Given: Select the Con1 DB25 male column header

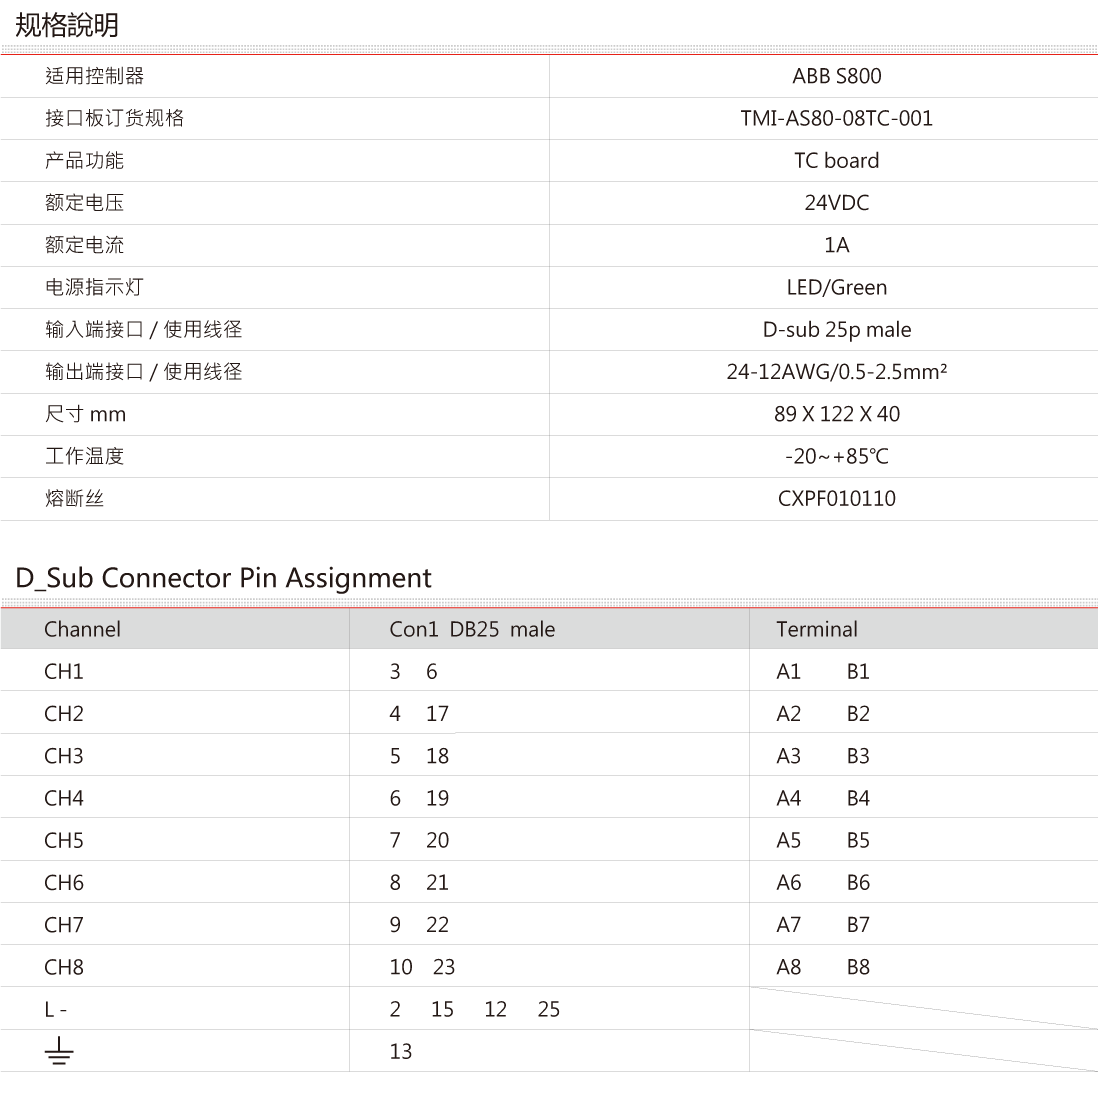Looking at the screenshot, I should point(472,629).
